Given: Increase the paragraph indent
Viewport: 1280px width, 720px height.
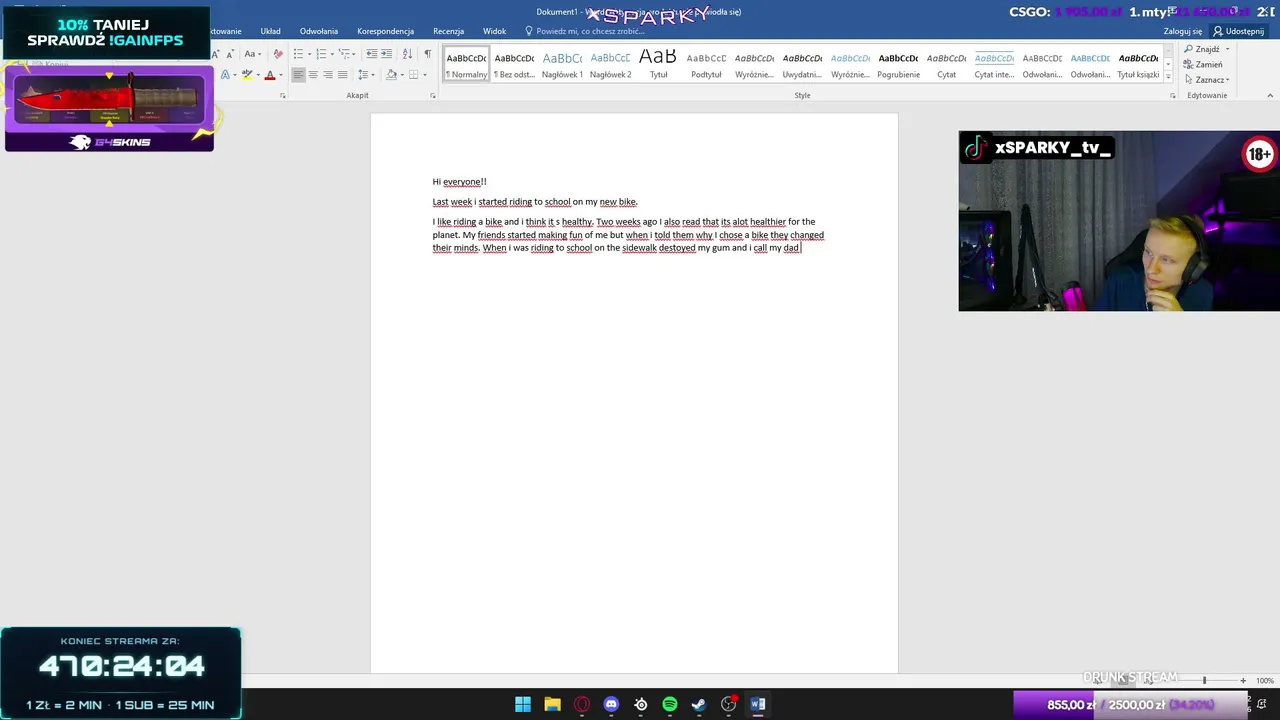Looking at the screenshot, I should coord(386,54).
